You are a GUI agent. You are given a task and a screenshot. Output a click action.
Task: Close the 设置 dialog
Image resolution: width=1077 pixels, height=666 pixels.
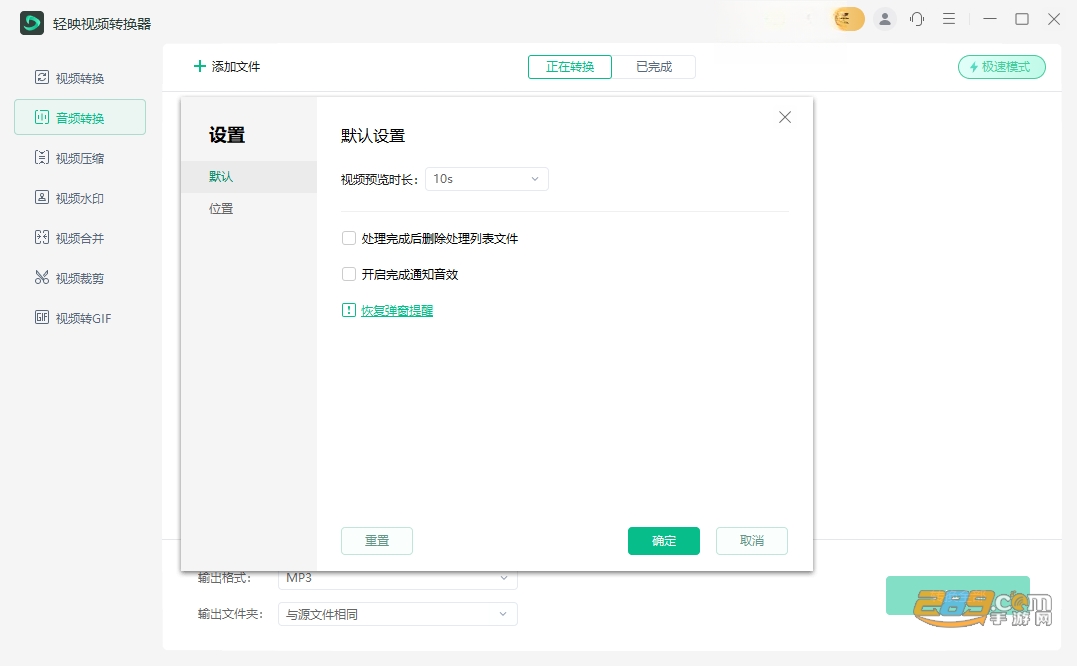(x=785, y=117)
